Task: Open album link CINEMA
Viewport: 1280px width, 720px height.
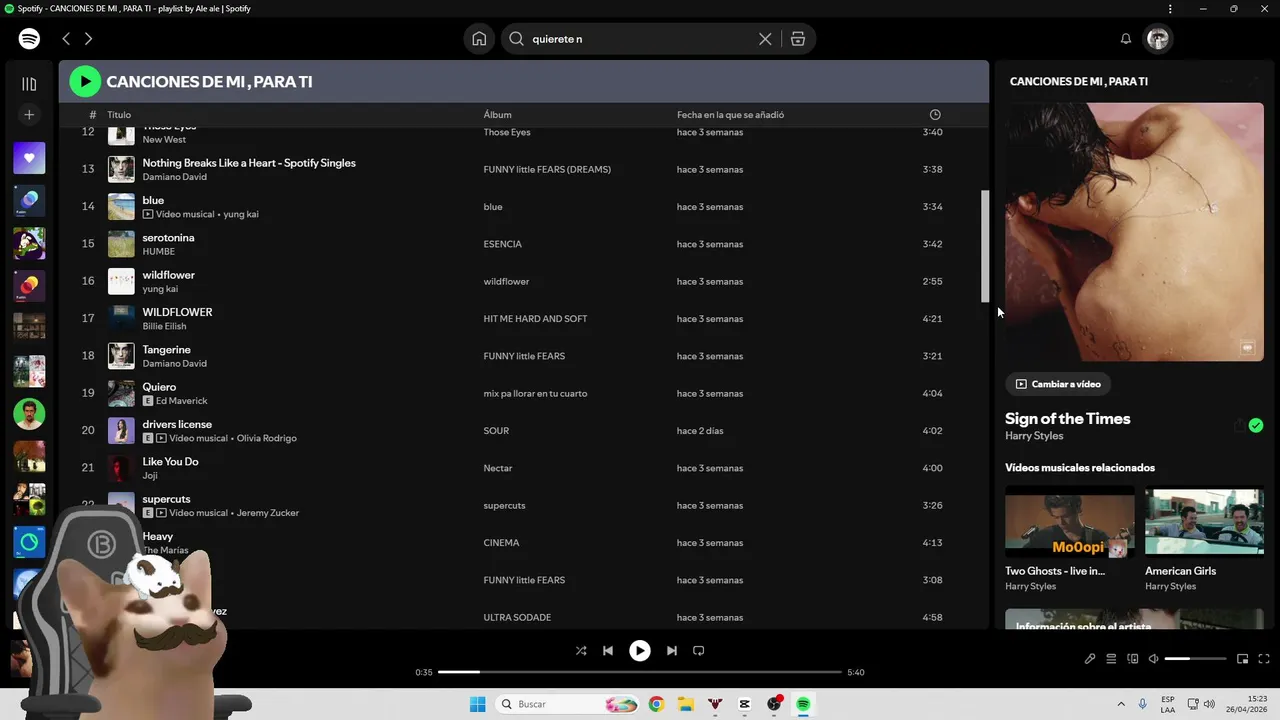Action: [x=501, y=543]
